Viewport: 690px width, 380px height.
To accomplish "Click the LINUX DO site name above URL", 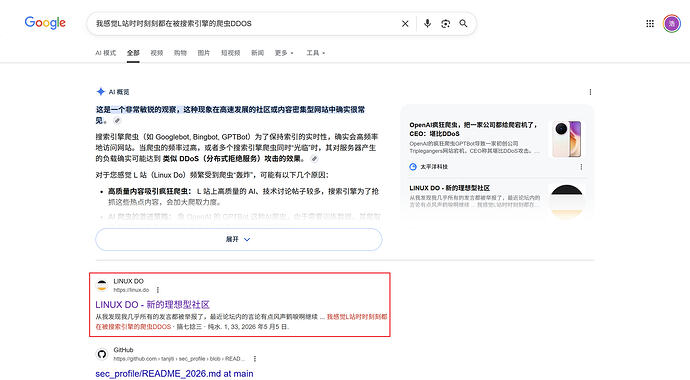I will pyautogui.click(x=128, y=281).
